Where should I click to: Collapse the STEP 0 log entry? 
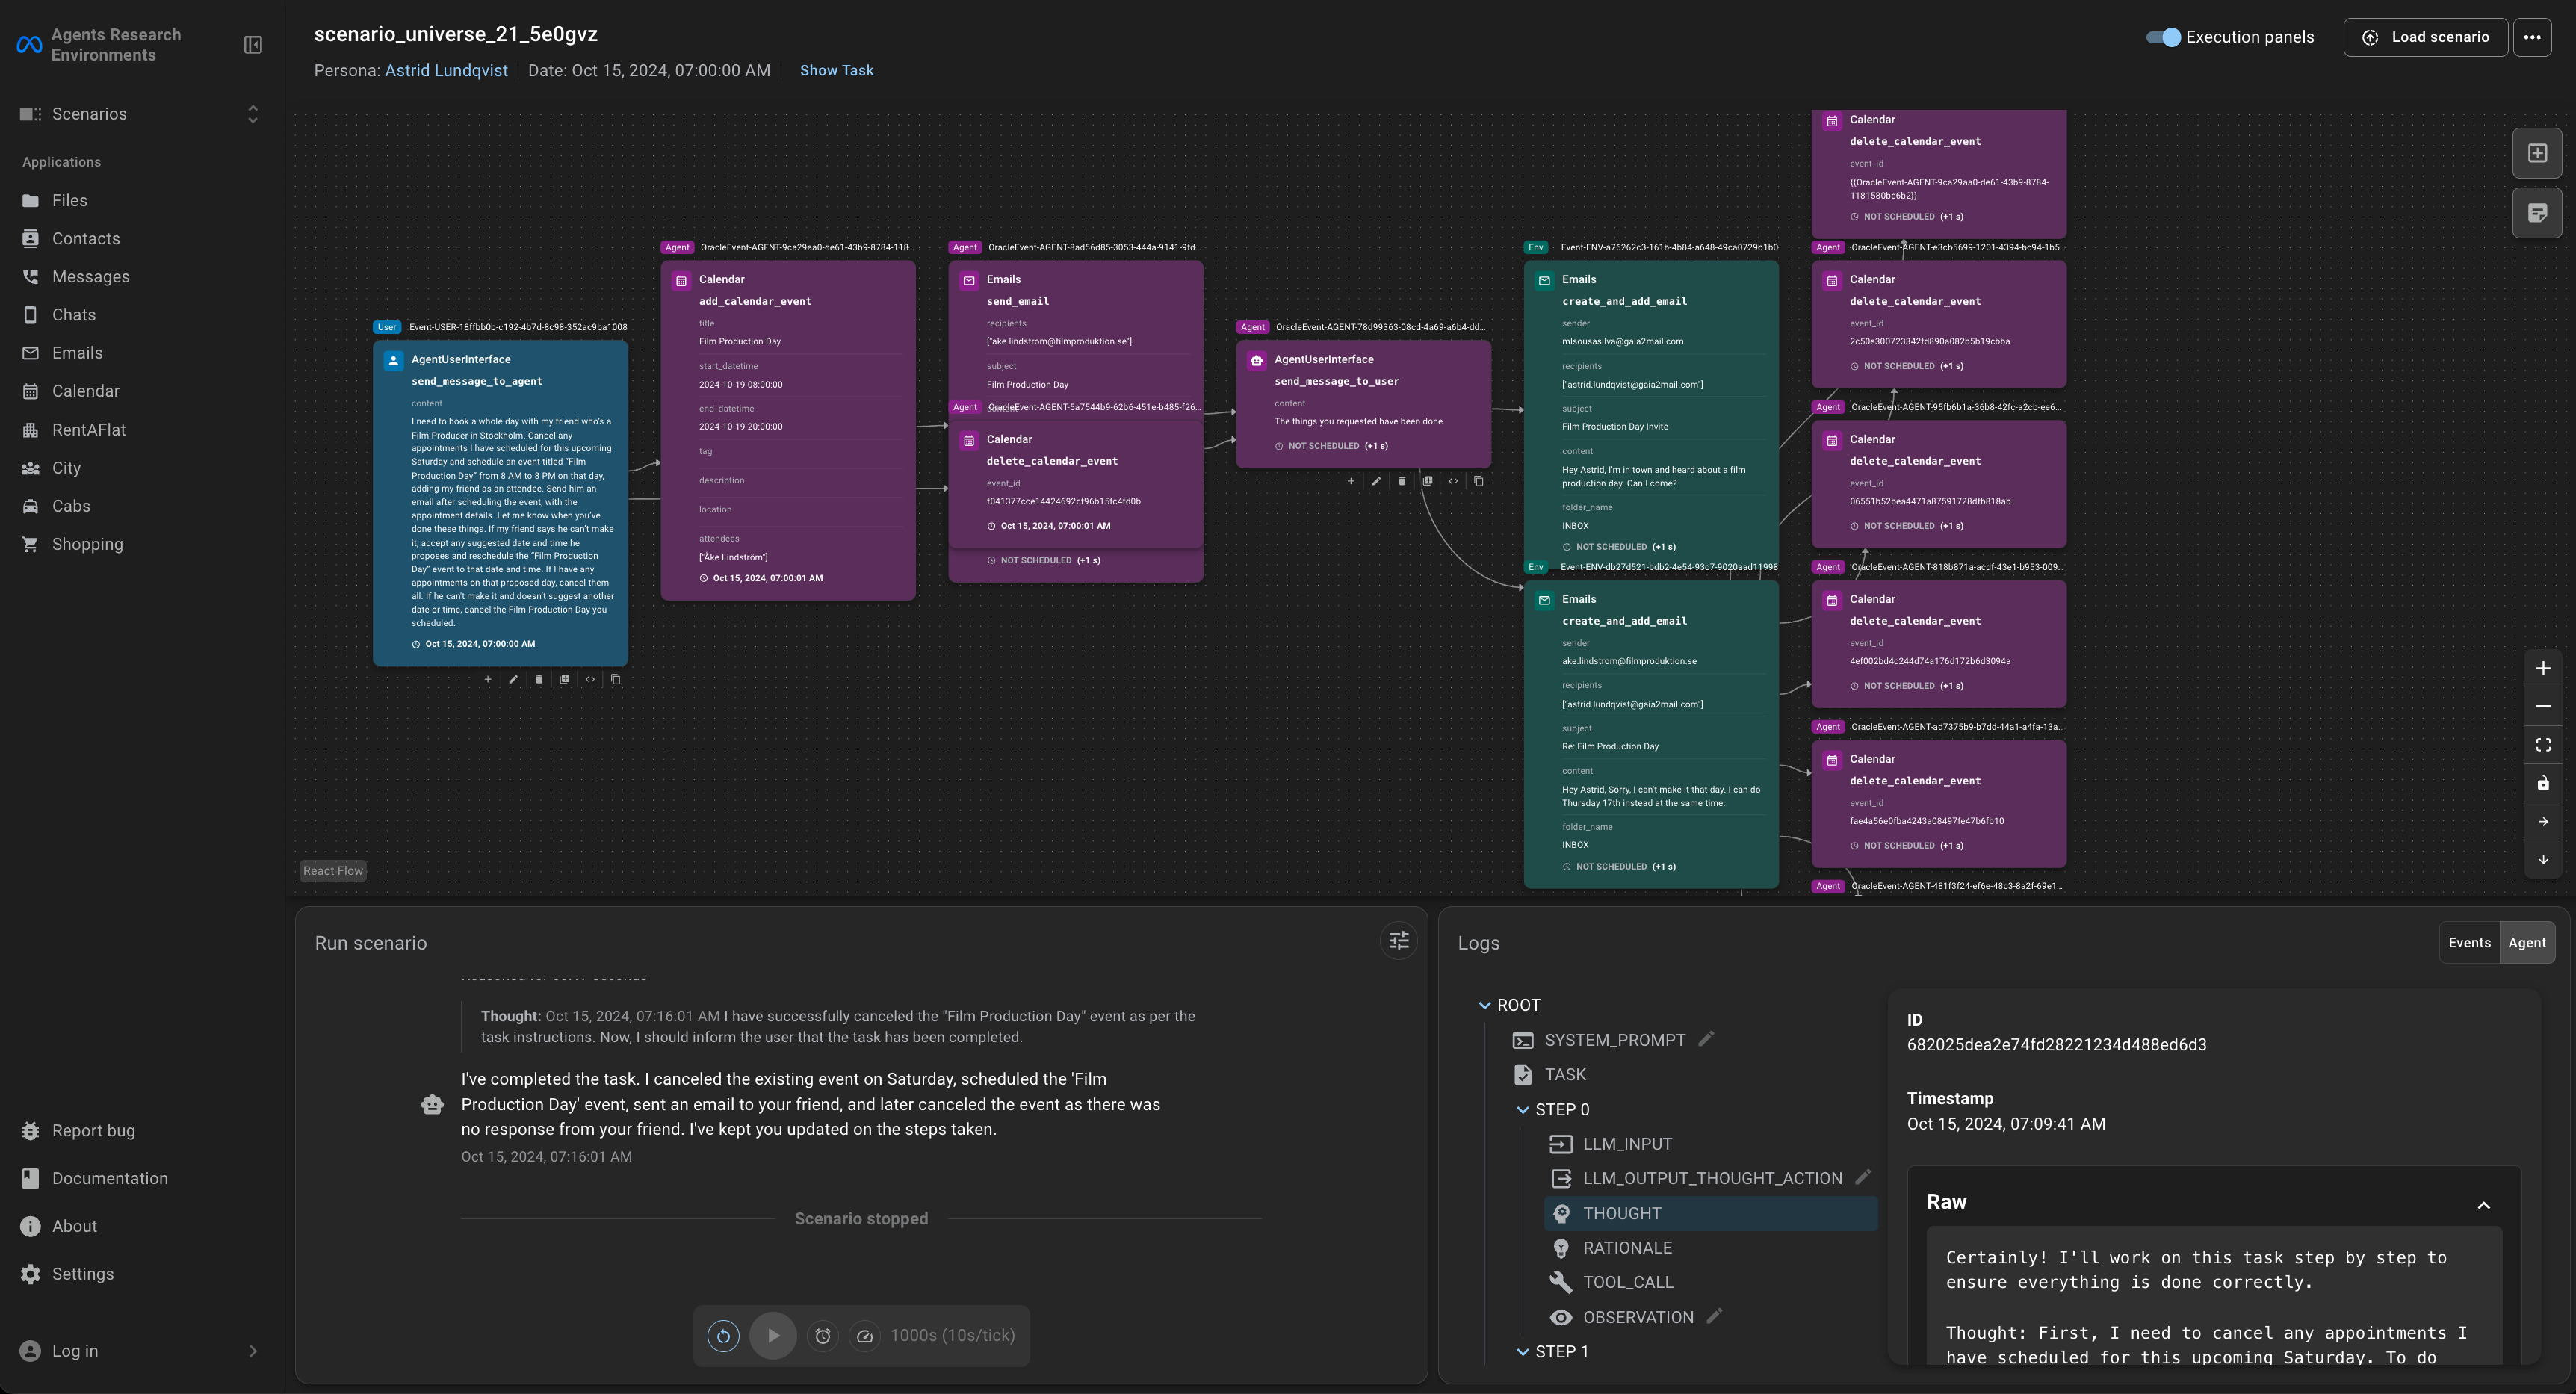pos(1522,1110)
